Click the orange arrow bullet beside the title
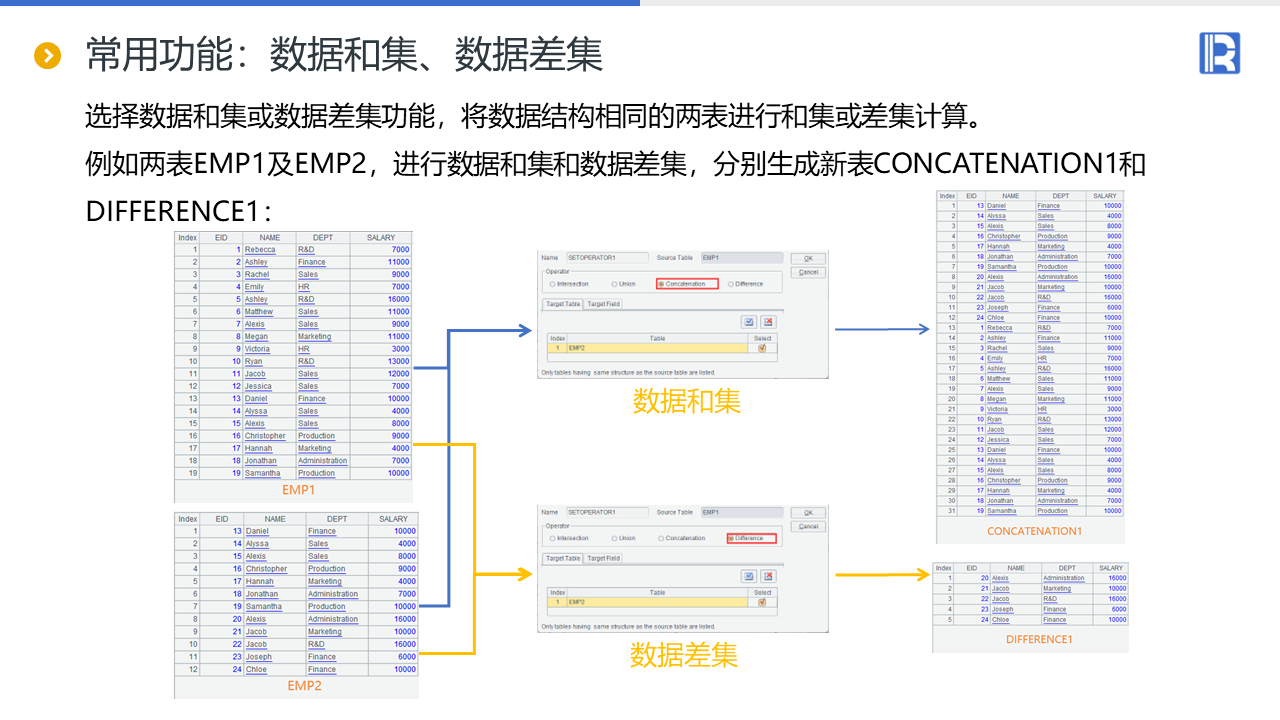Viewport: 1280px width, 720px height. click(x=48, y=55)
